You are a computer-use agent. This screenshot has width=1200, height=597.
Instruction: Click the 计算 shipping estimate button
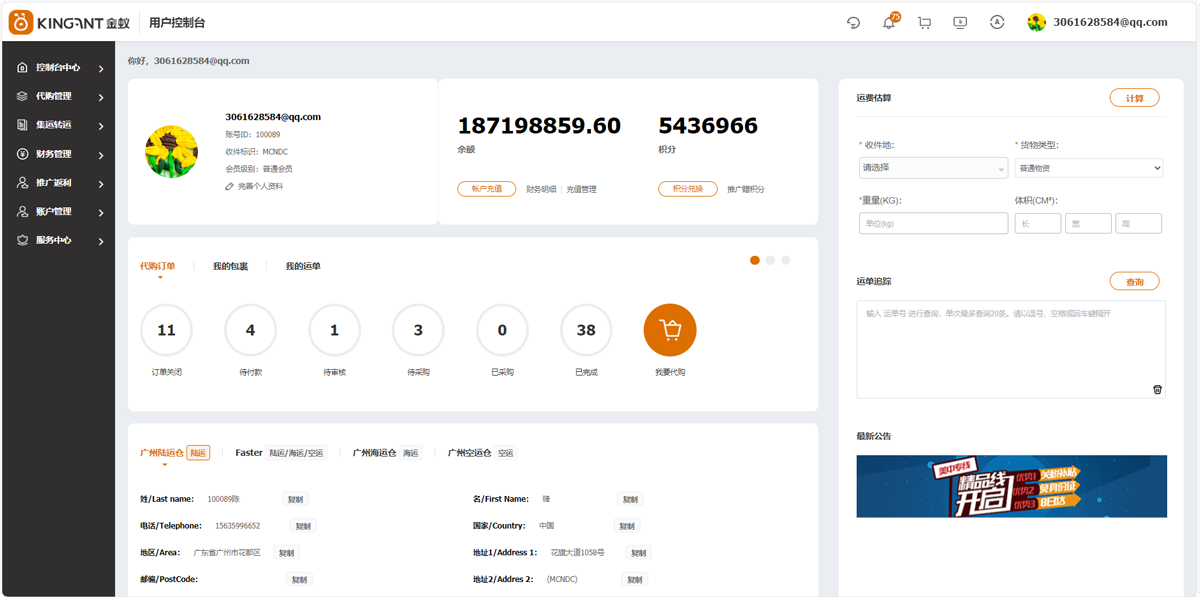point(1134,98)
